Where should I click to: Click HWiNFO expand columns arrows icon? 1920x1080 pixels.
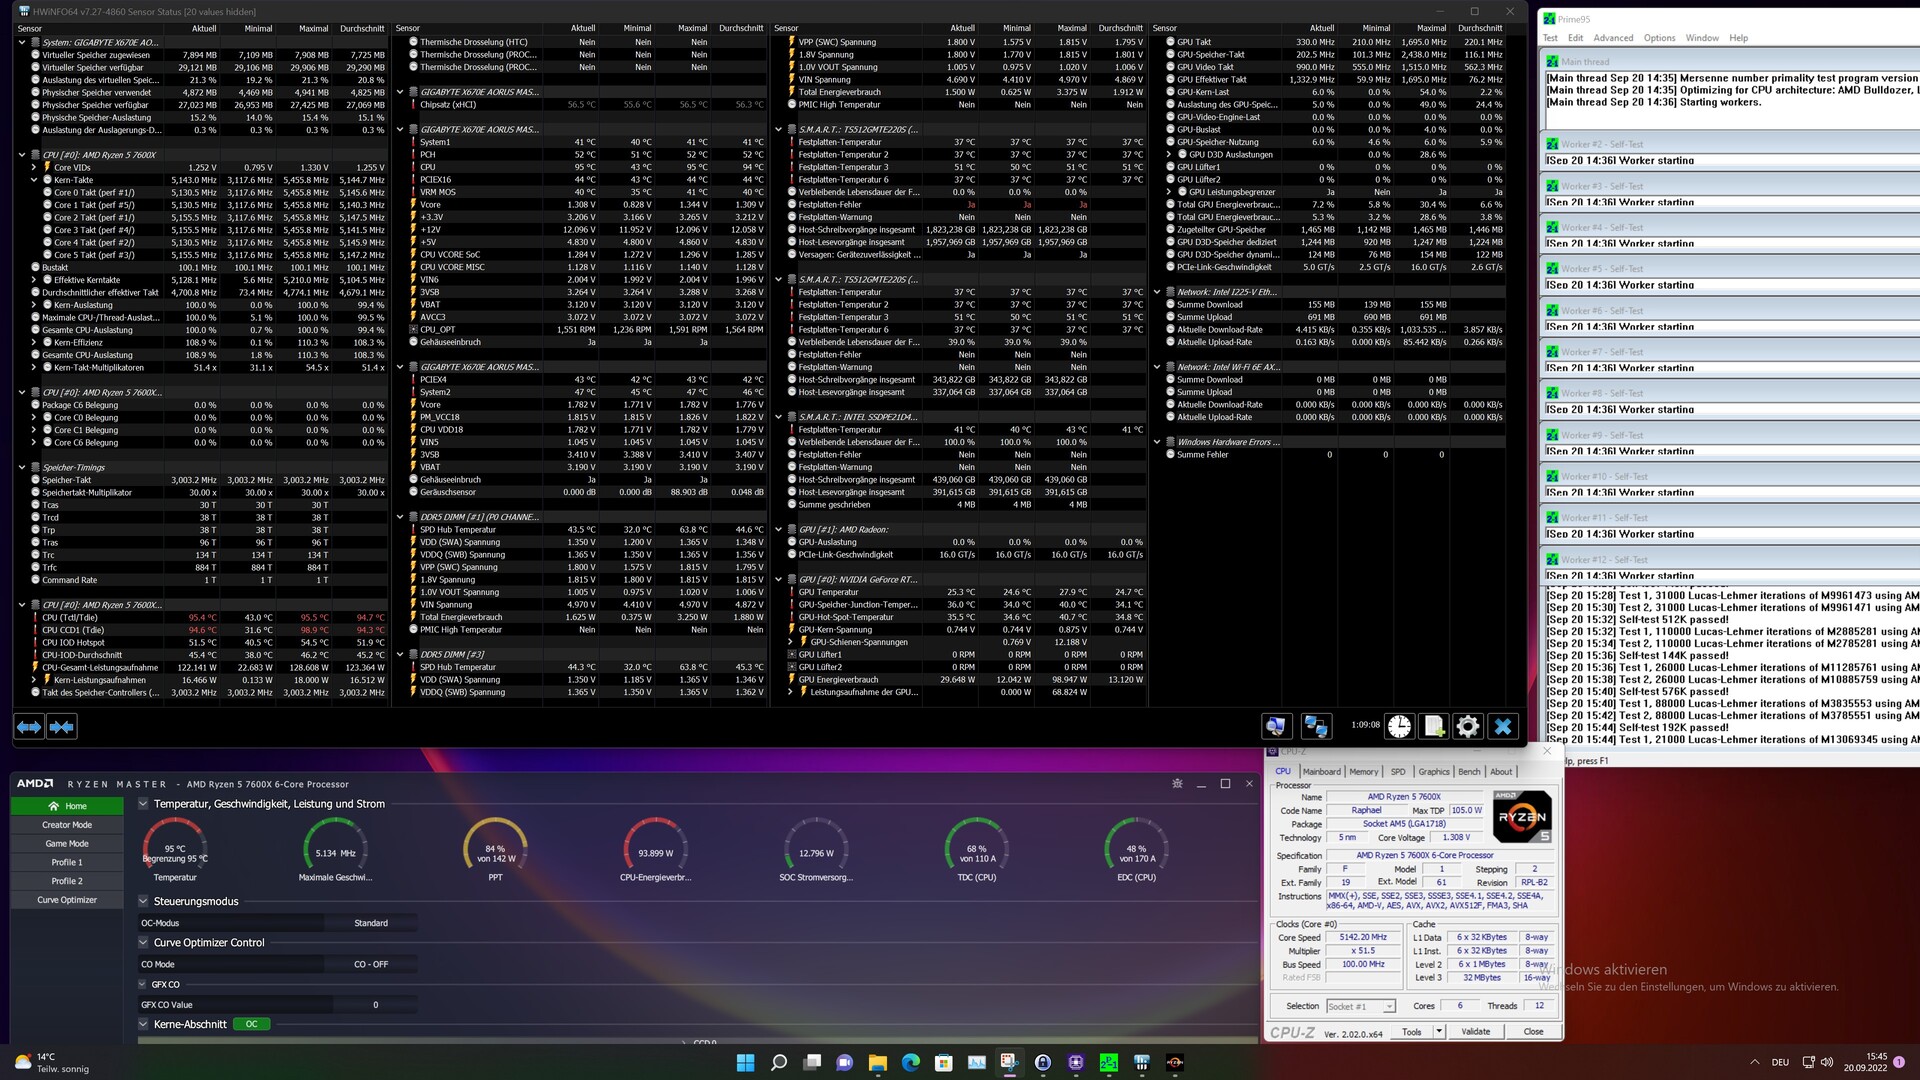(x=29, y=727)
